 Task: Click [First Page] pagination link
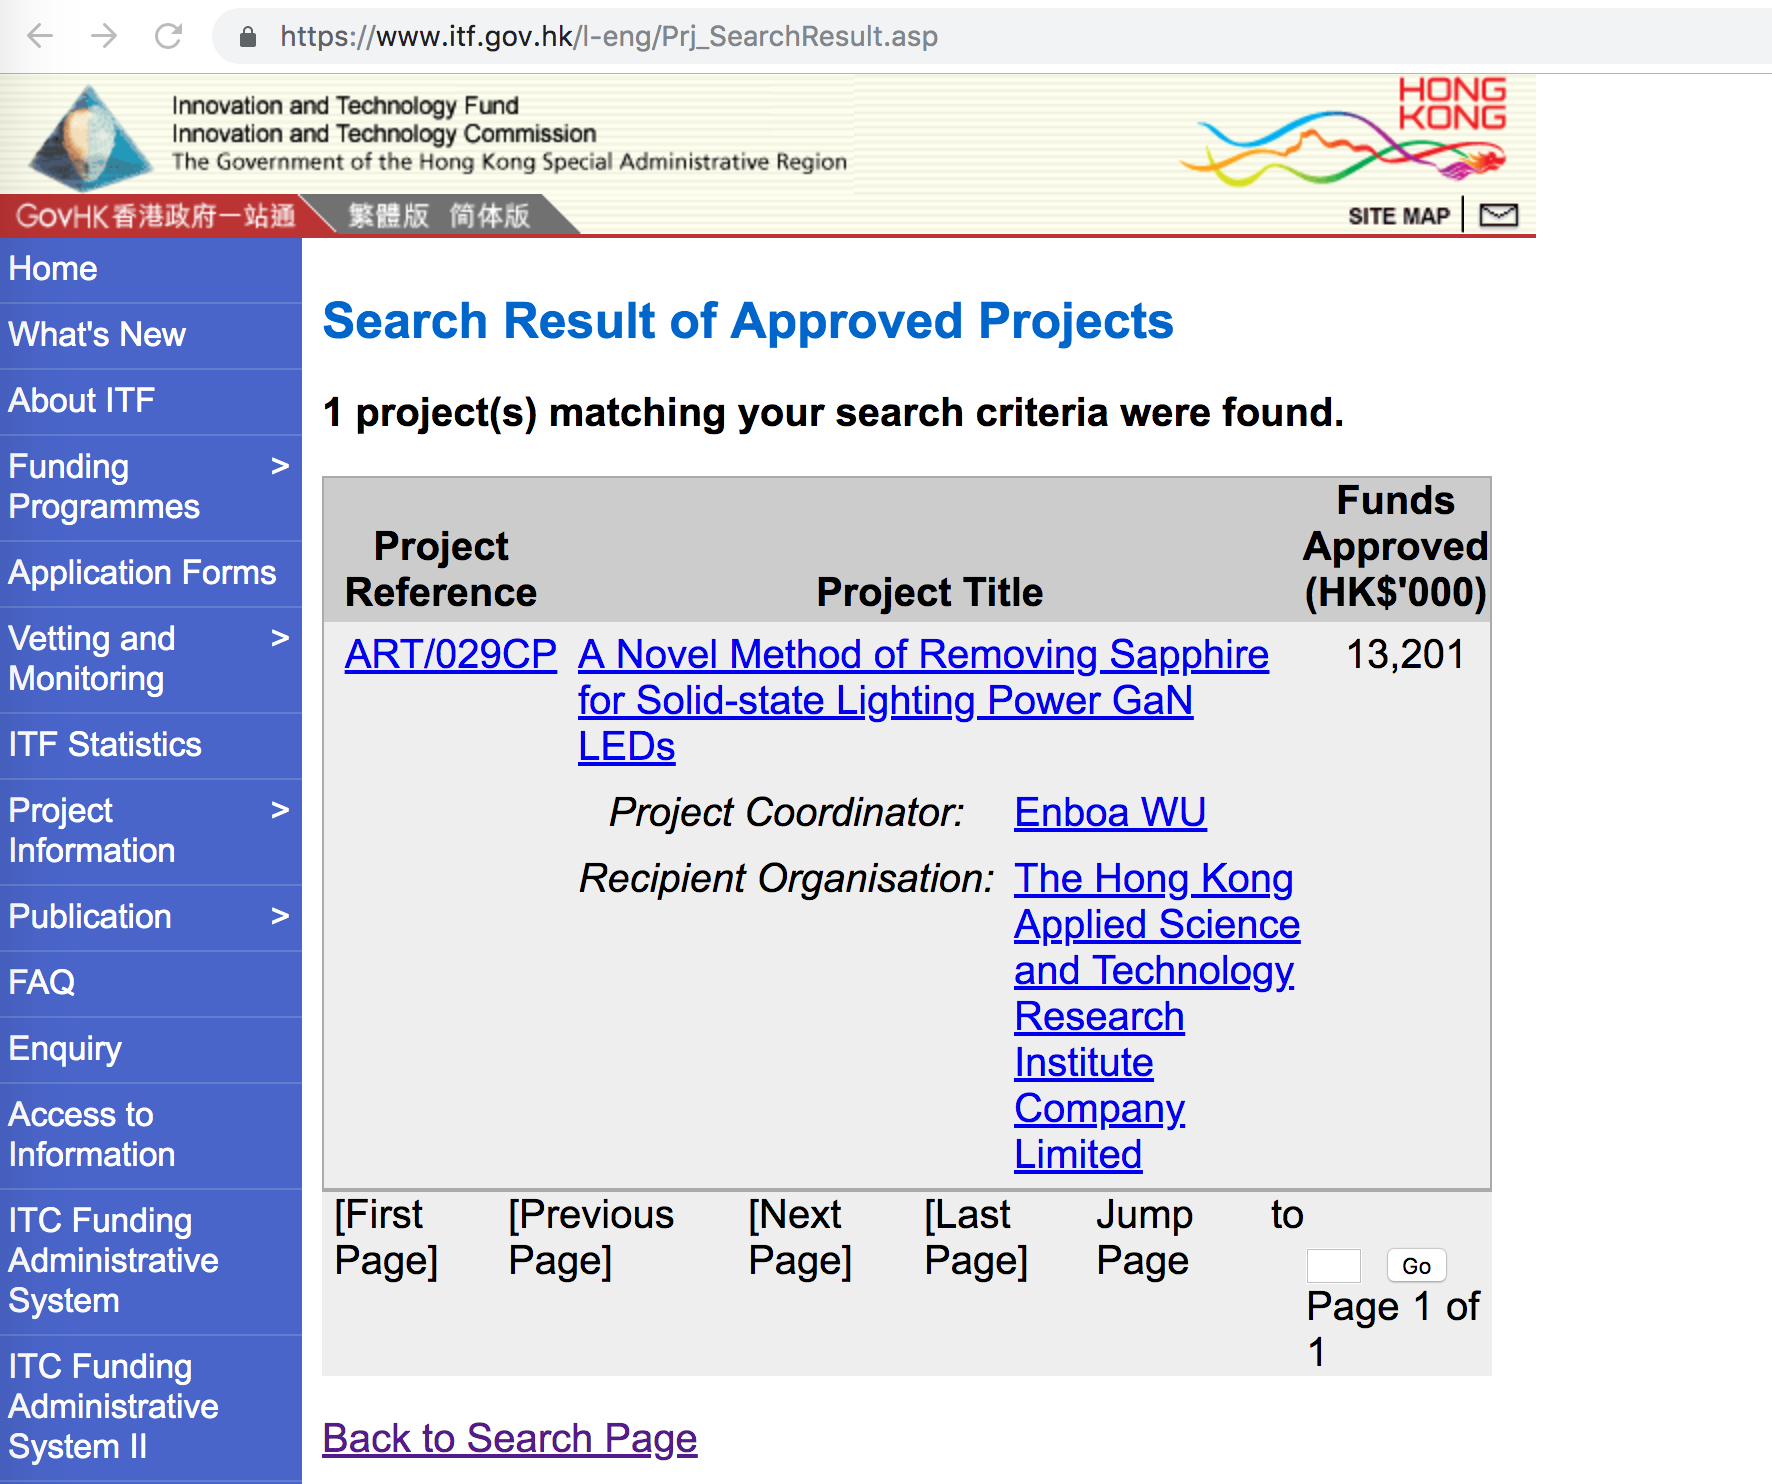click(x=386, y=1238)
